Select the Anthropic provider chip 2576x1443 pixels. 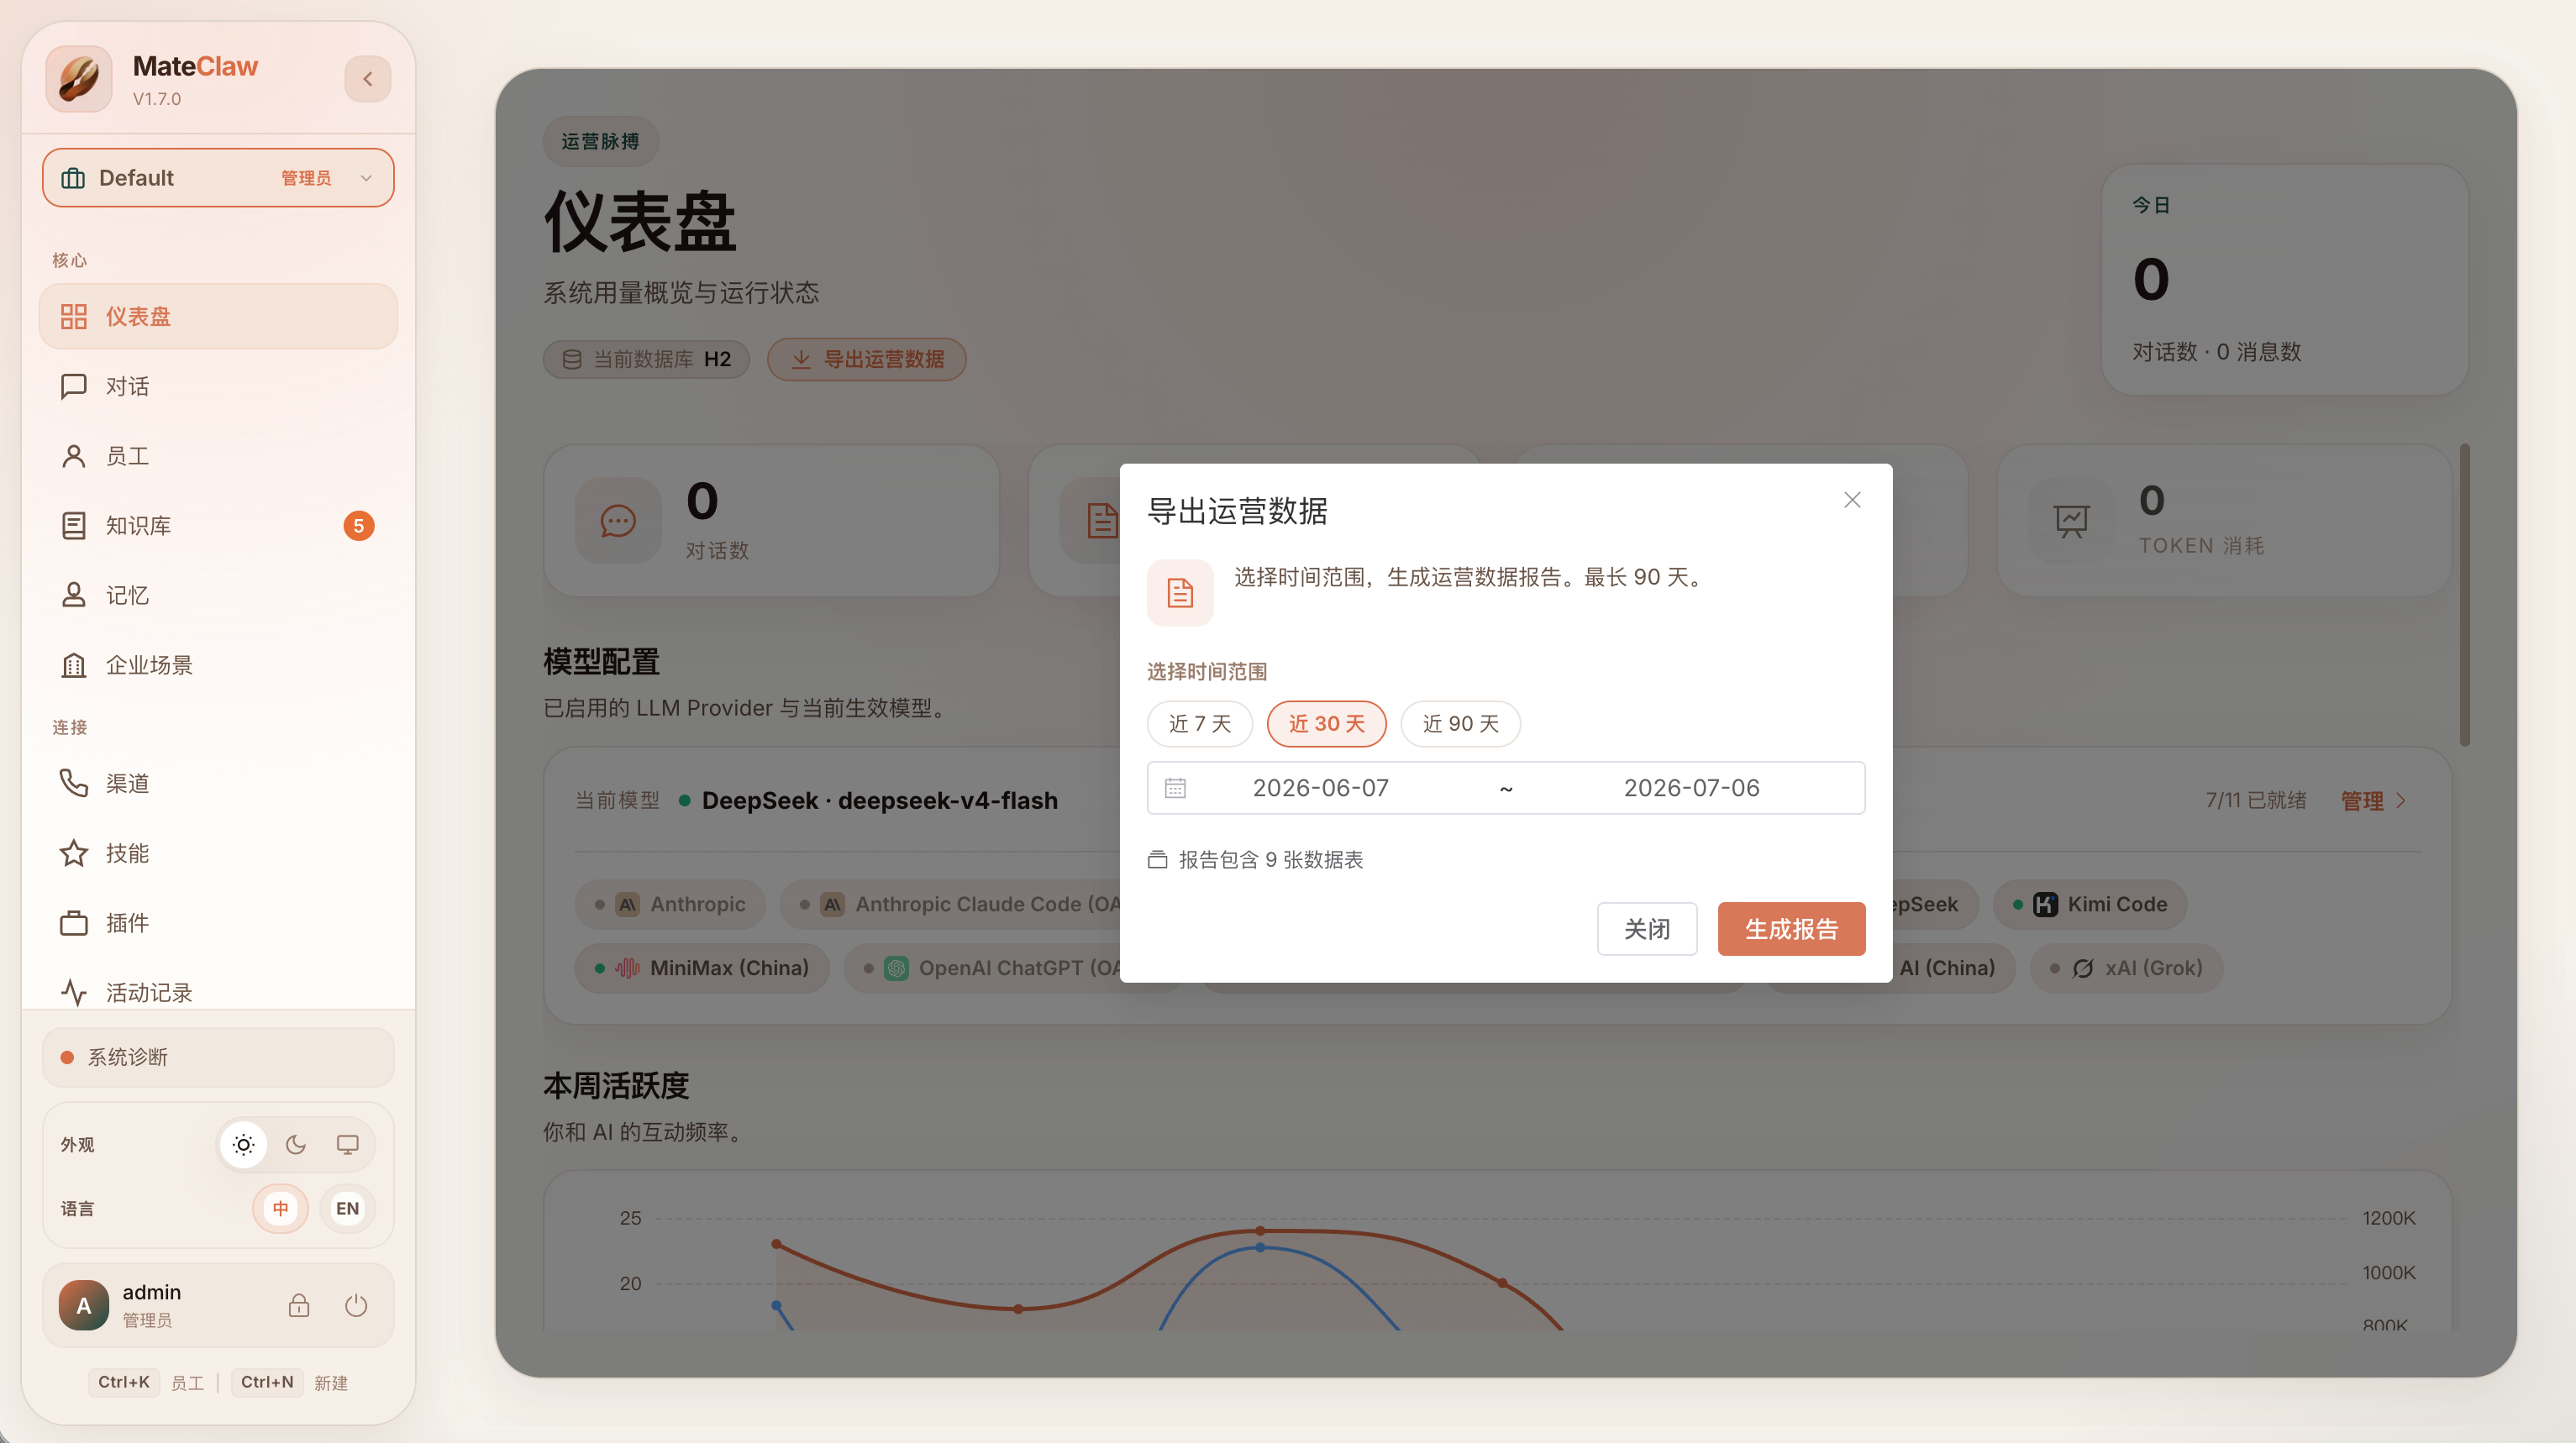[670, 904]
